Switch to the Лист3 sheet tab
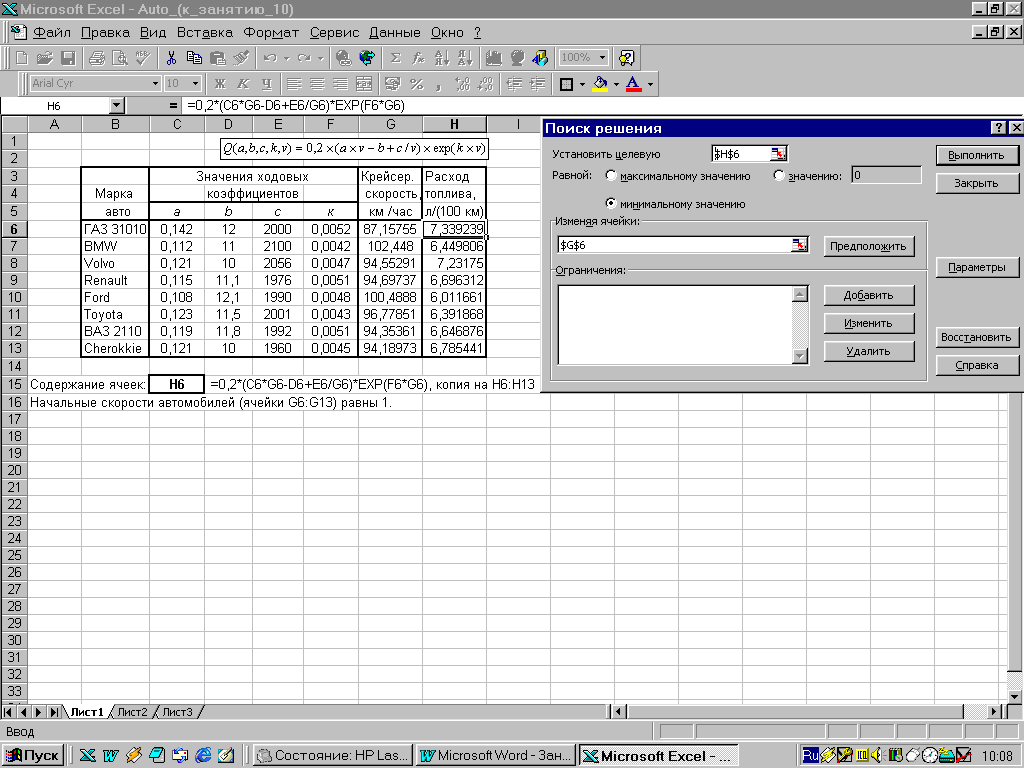 pyautogui.click(x=178, y=712)
